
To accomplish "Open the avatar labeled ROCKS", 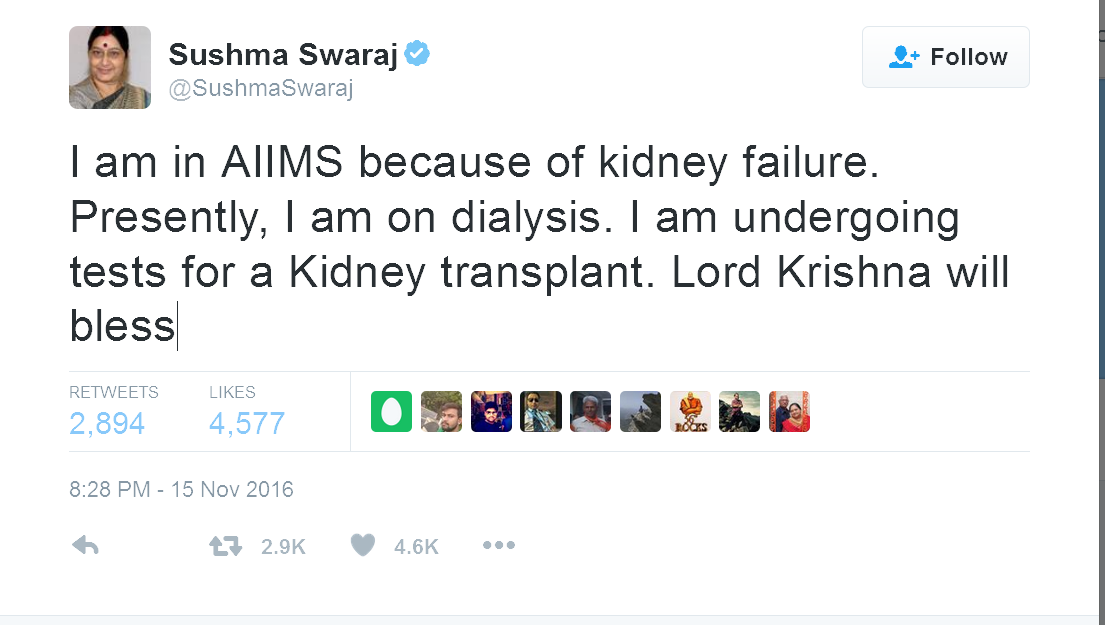I will pyautogui.click(x=690, y=411).
